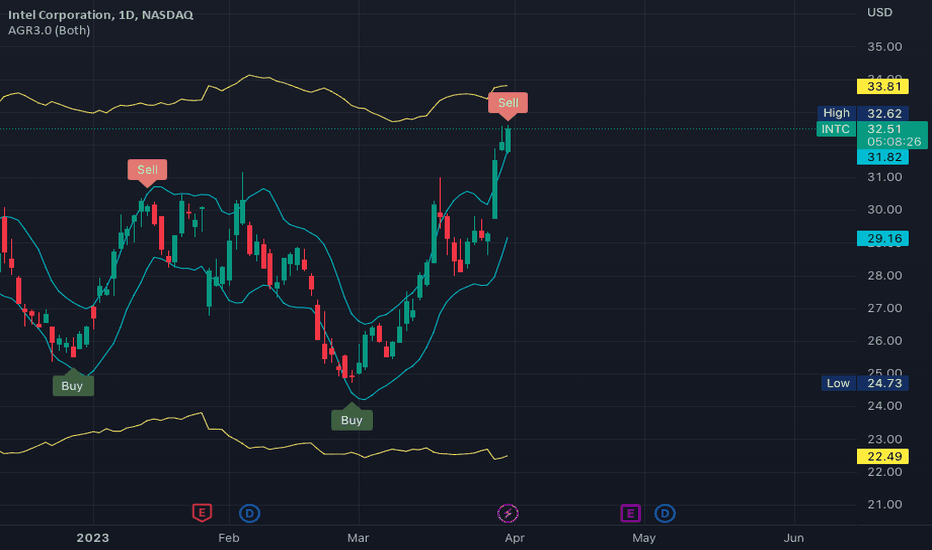Click the Low 24.73 price label
Image resolution: width=932 pixels, height=550 pixels.
click(865, 383)
